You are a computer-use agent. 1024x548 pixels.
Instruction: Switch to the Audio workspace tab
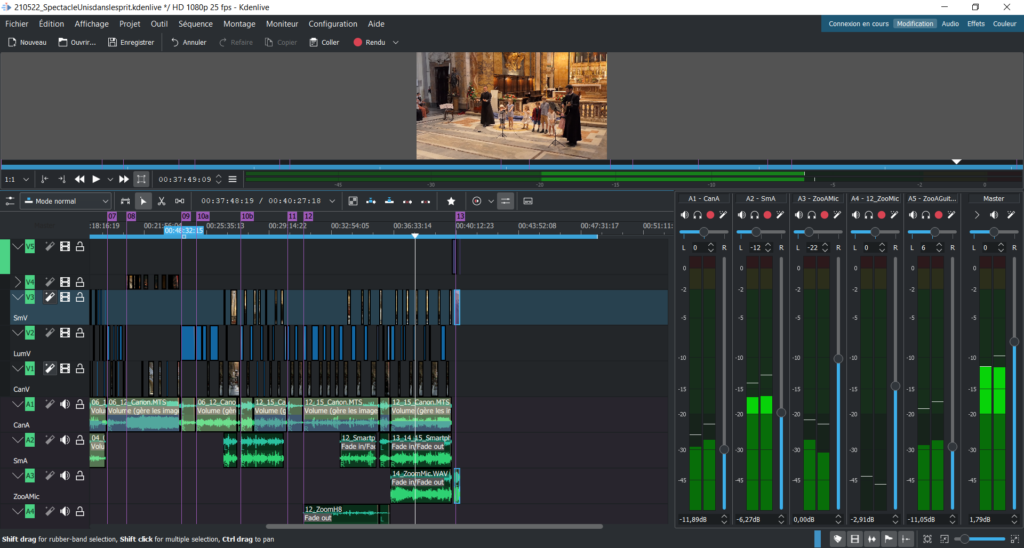point(950,24)
